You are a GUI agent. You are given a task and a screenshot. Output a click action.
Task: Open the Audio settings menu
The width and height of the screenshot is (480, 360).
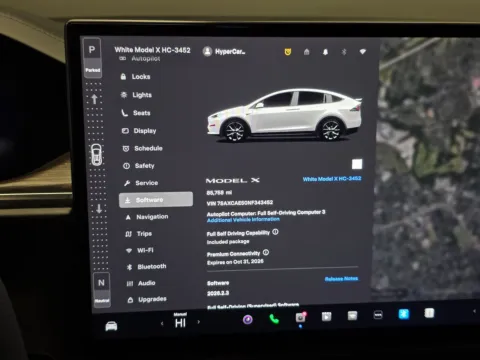(x=141, y=283)
